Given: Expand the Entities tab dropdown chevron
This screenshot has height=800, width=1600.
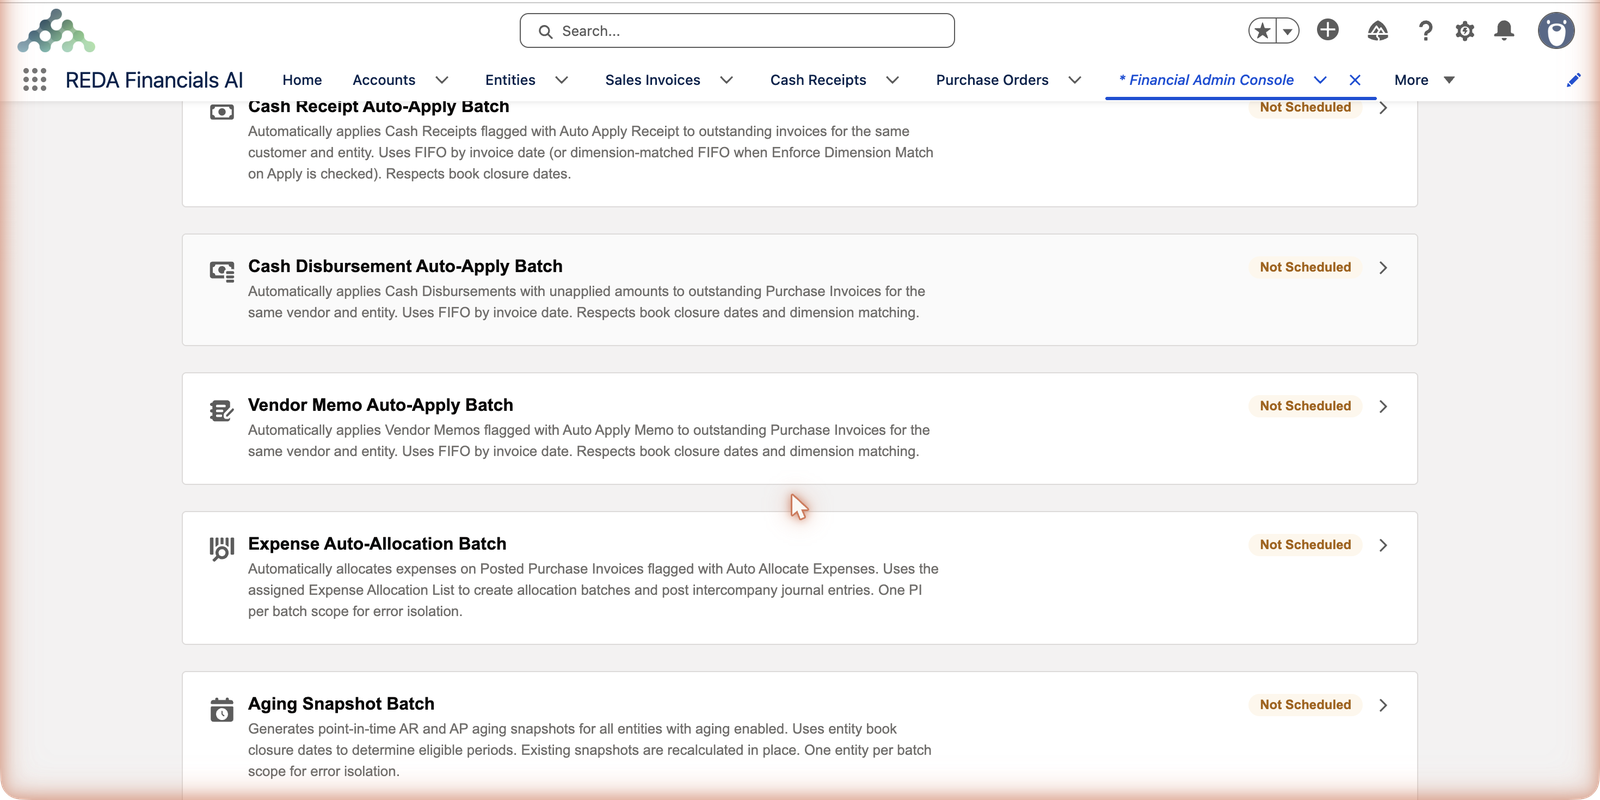Looking at the screenshot, I should [x=562, y=80].
